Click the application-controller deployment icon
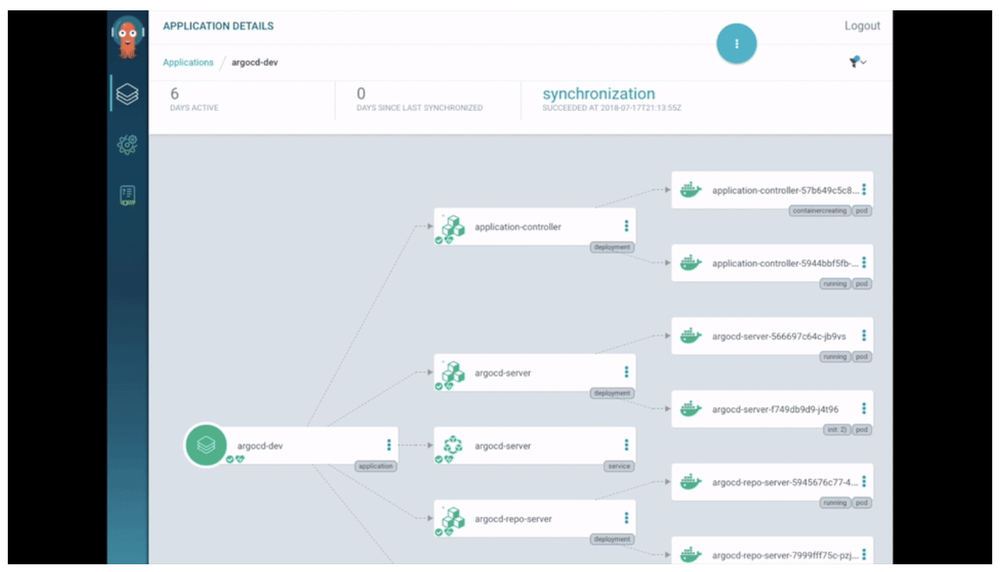1000x572 pixels. (453, 226)
